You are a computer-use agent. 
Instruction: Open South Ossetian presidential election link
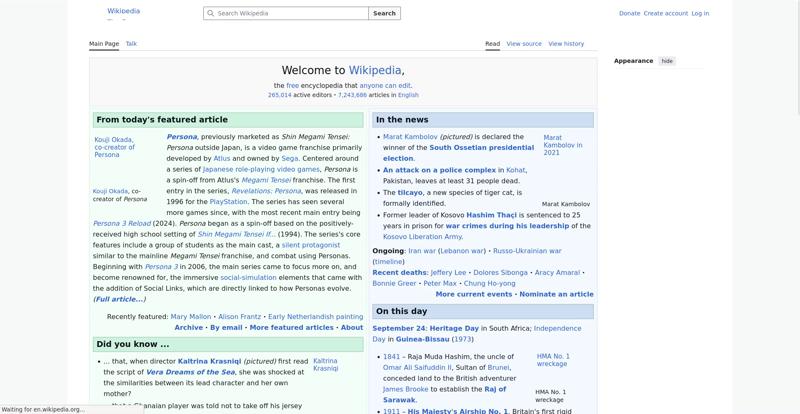459,153
